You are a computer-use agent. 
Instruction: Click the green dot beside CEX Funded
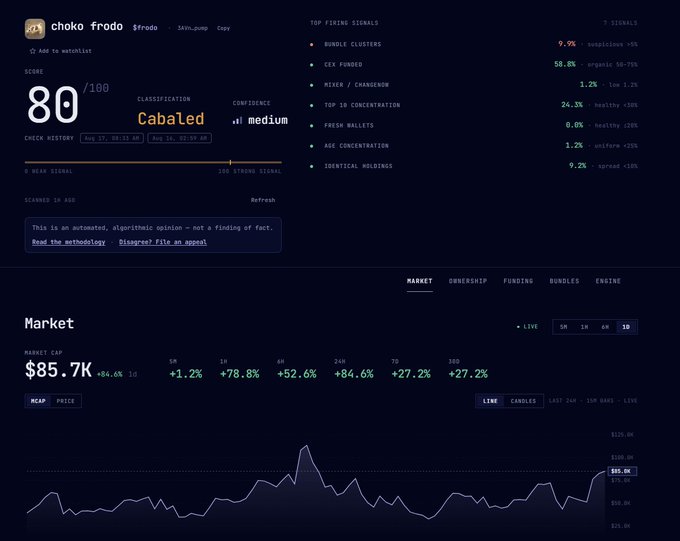[x=311, y=65]
